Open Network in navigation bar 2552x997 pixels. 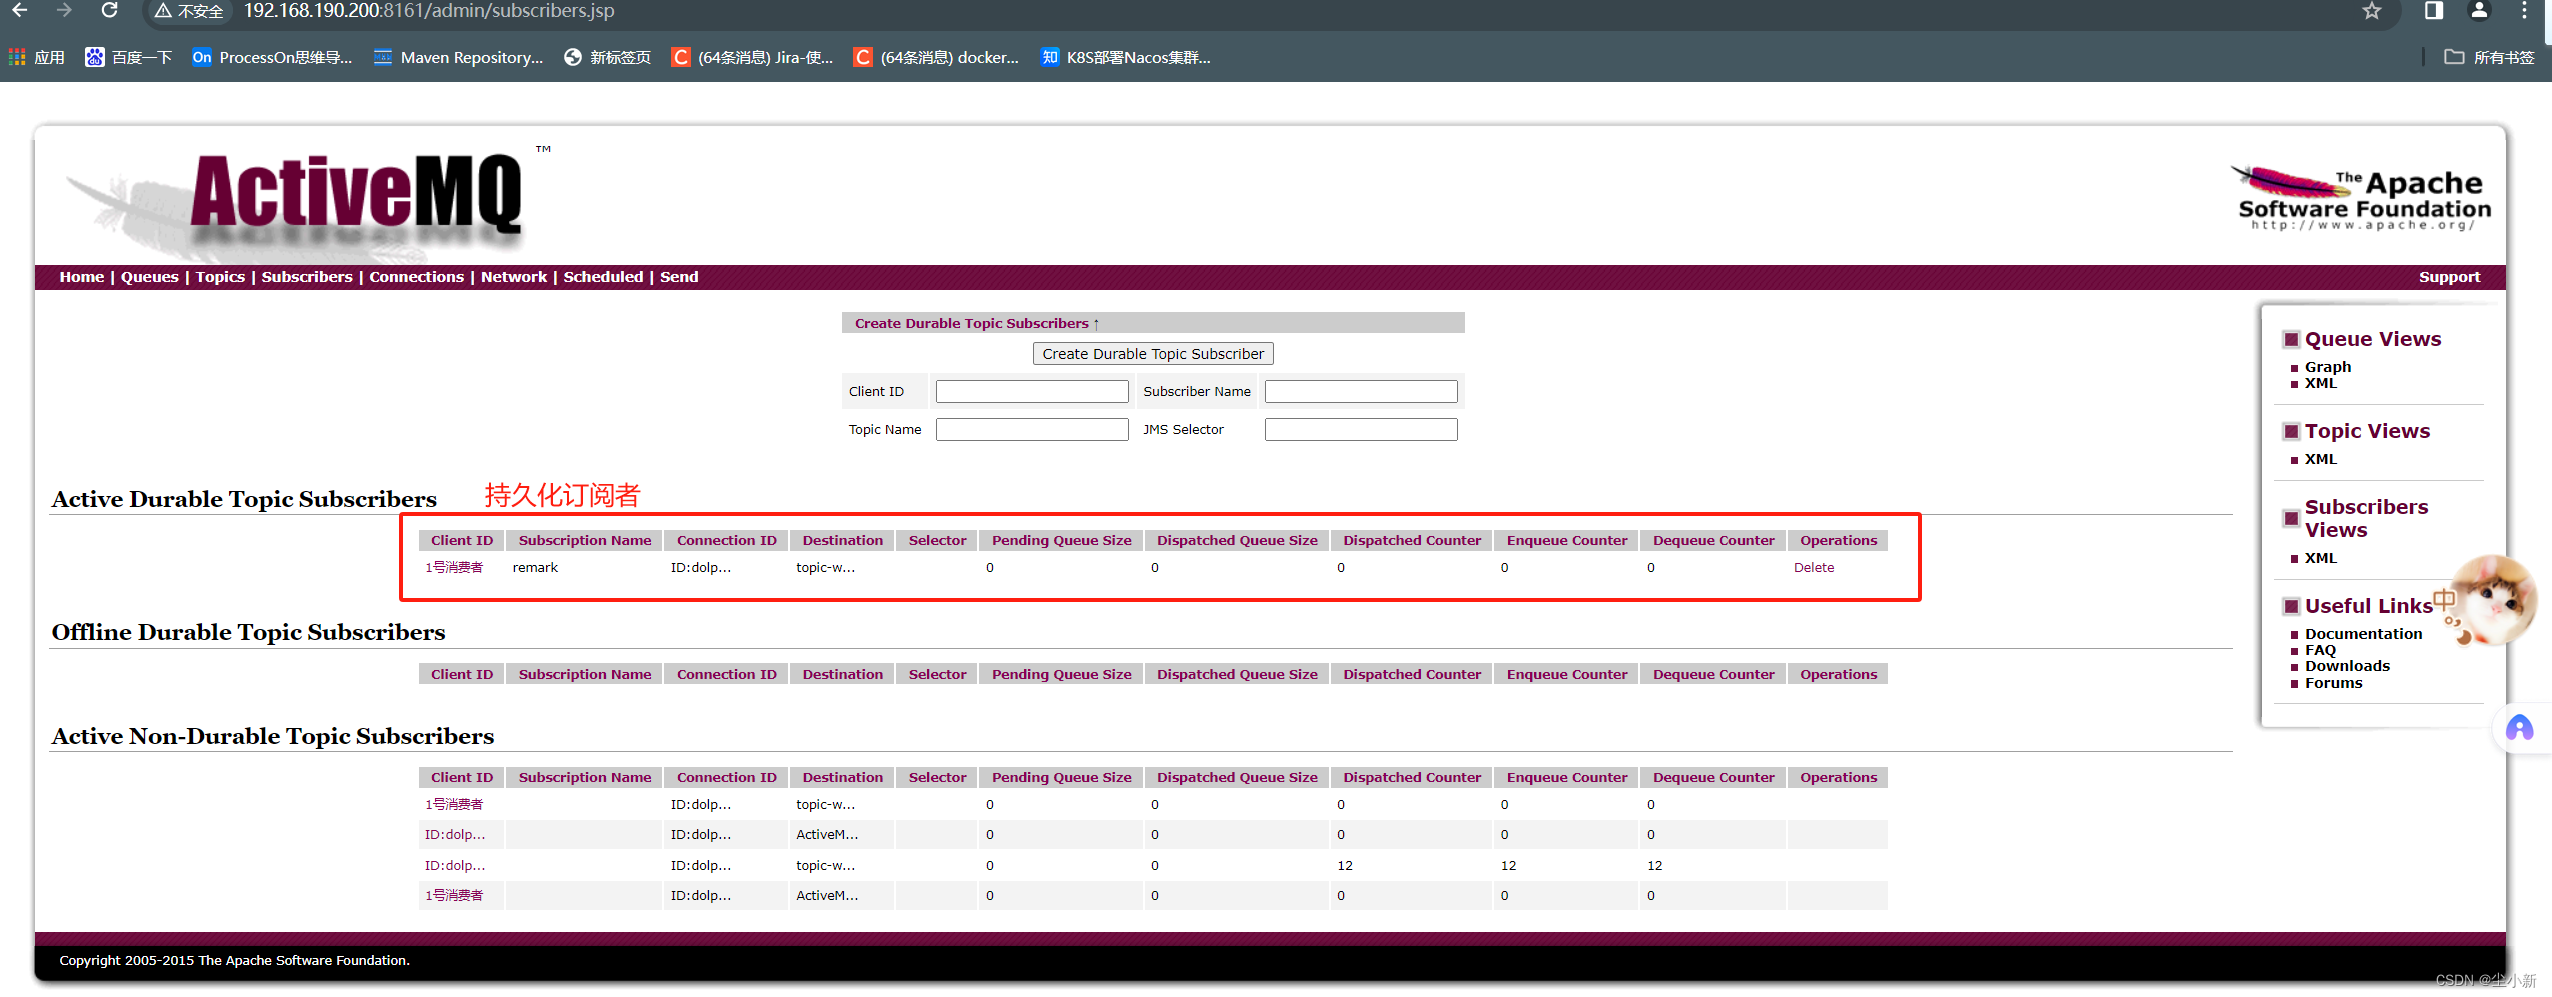click(514, 277)
